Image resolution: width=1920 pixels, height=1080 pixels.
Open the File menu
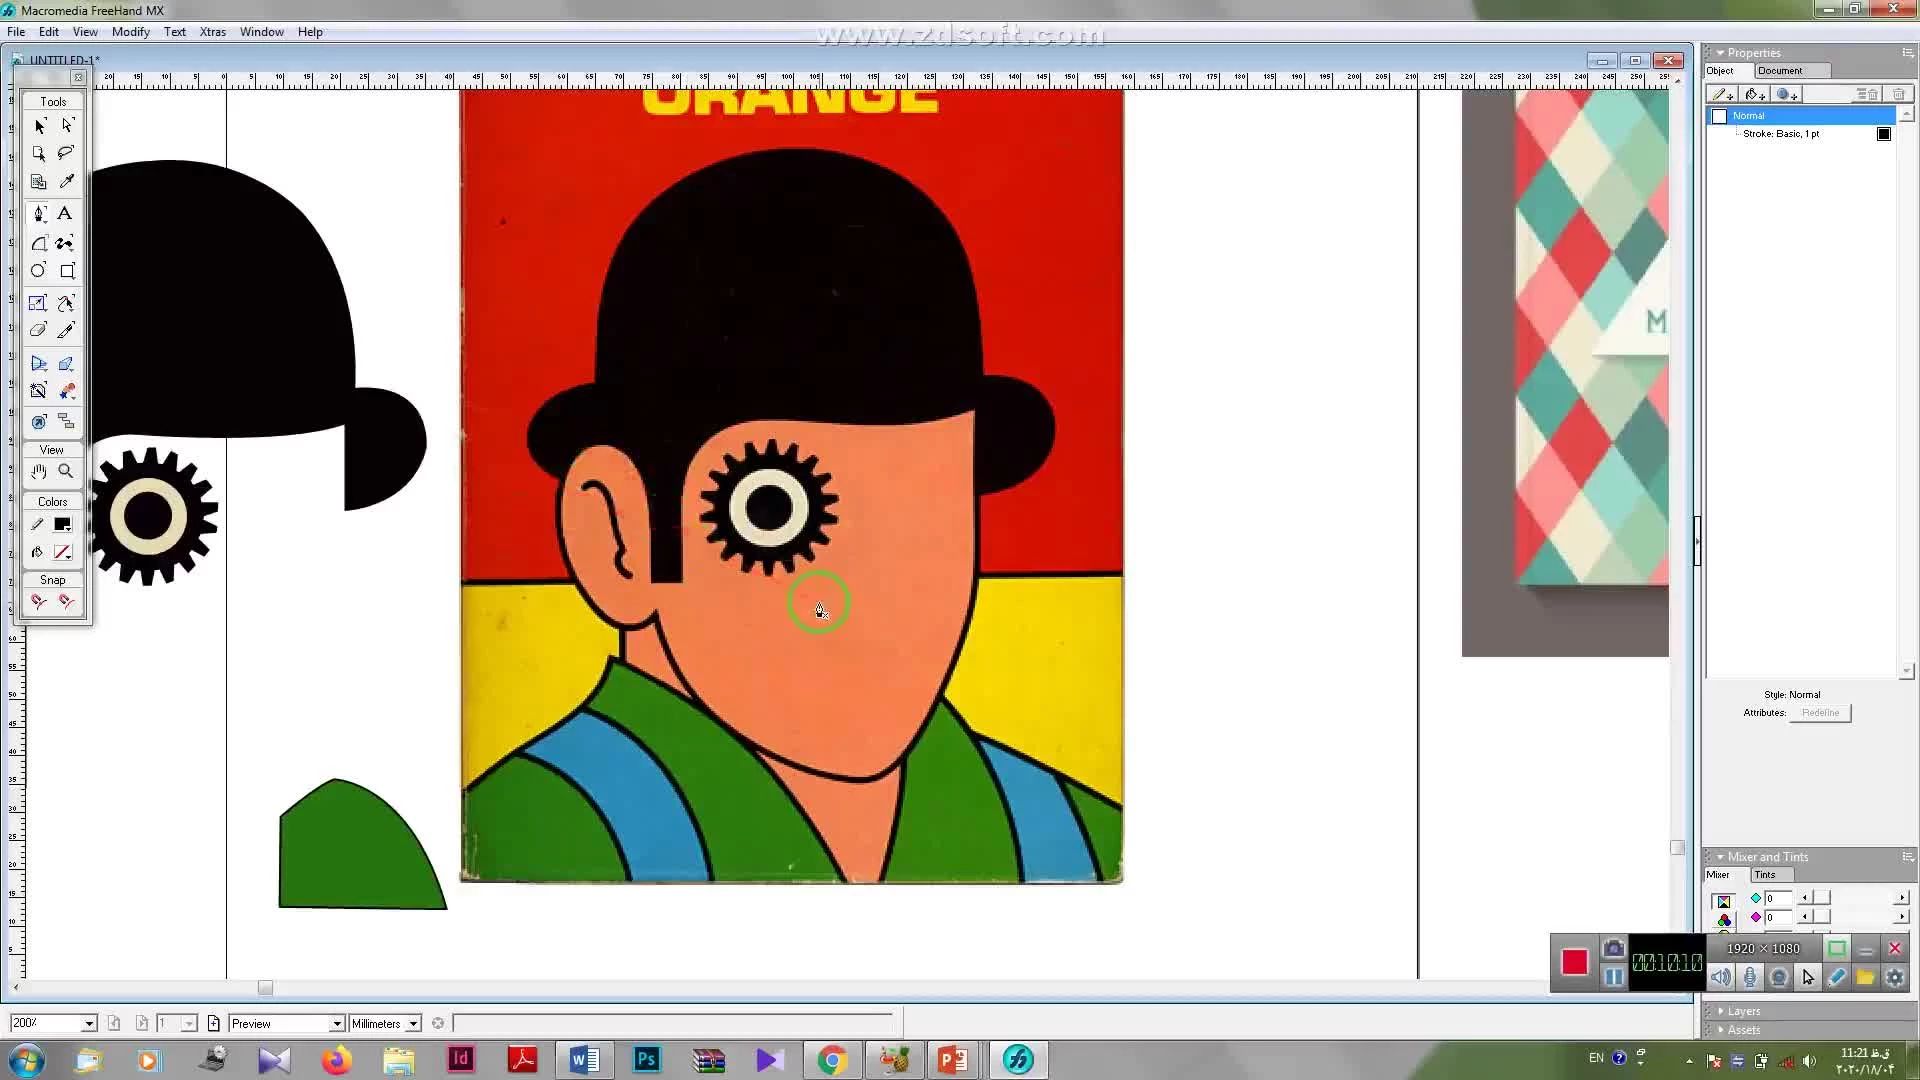[16, 32]
